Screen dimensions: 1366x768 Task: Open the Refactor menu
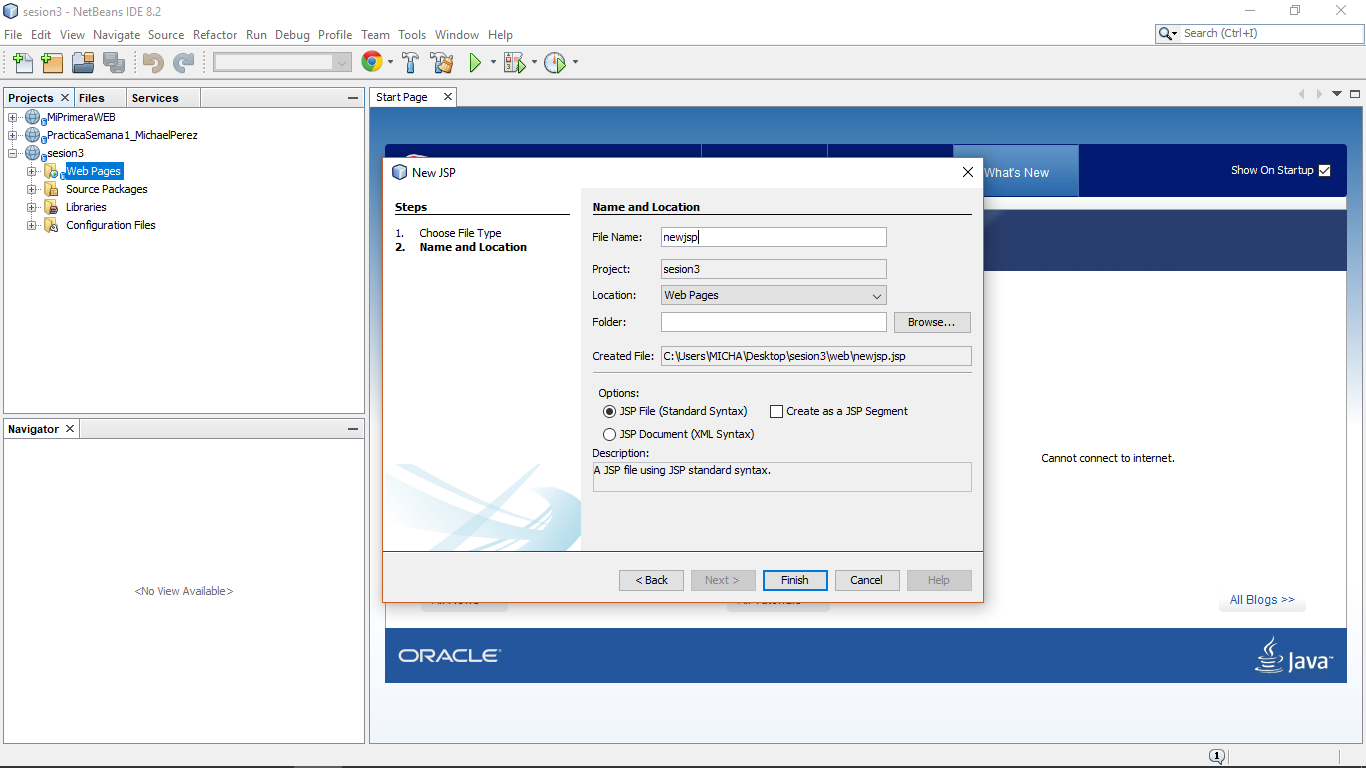(x=215, y=34)
